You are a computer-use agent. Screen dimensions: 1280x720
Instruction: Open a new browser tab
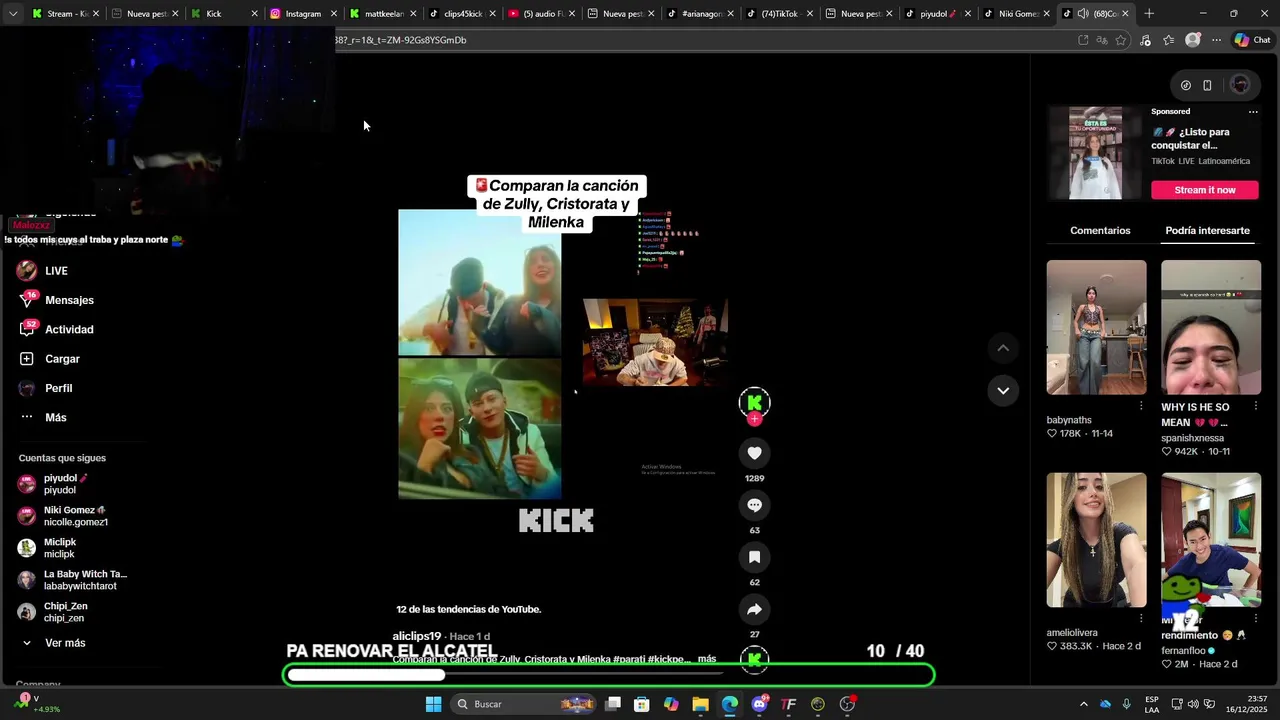point(1149,14)
